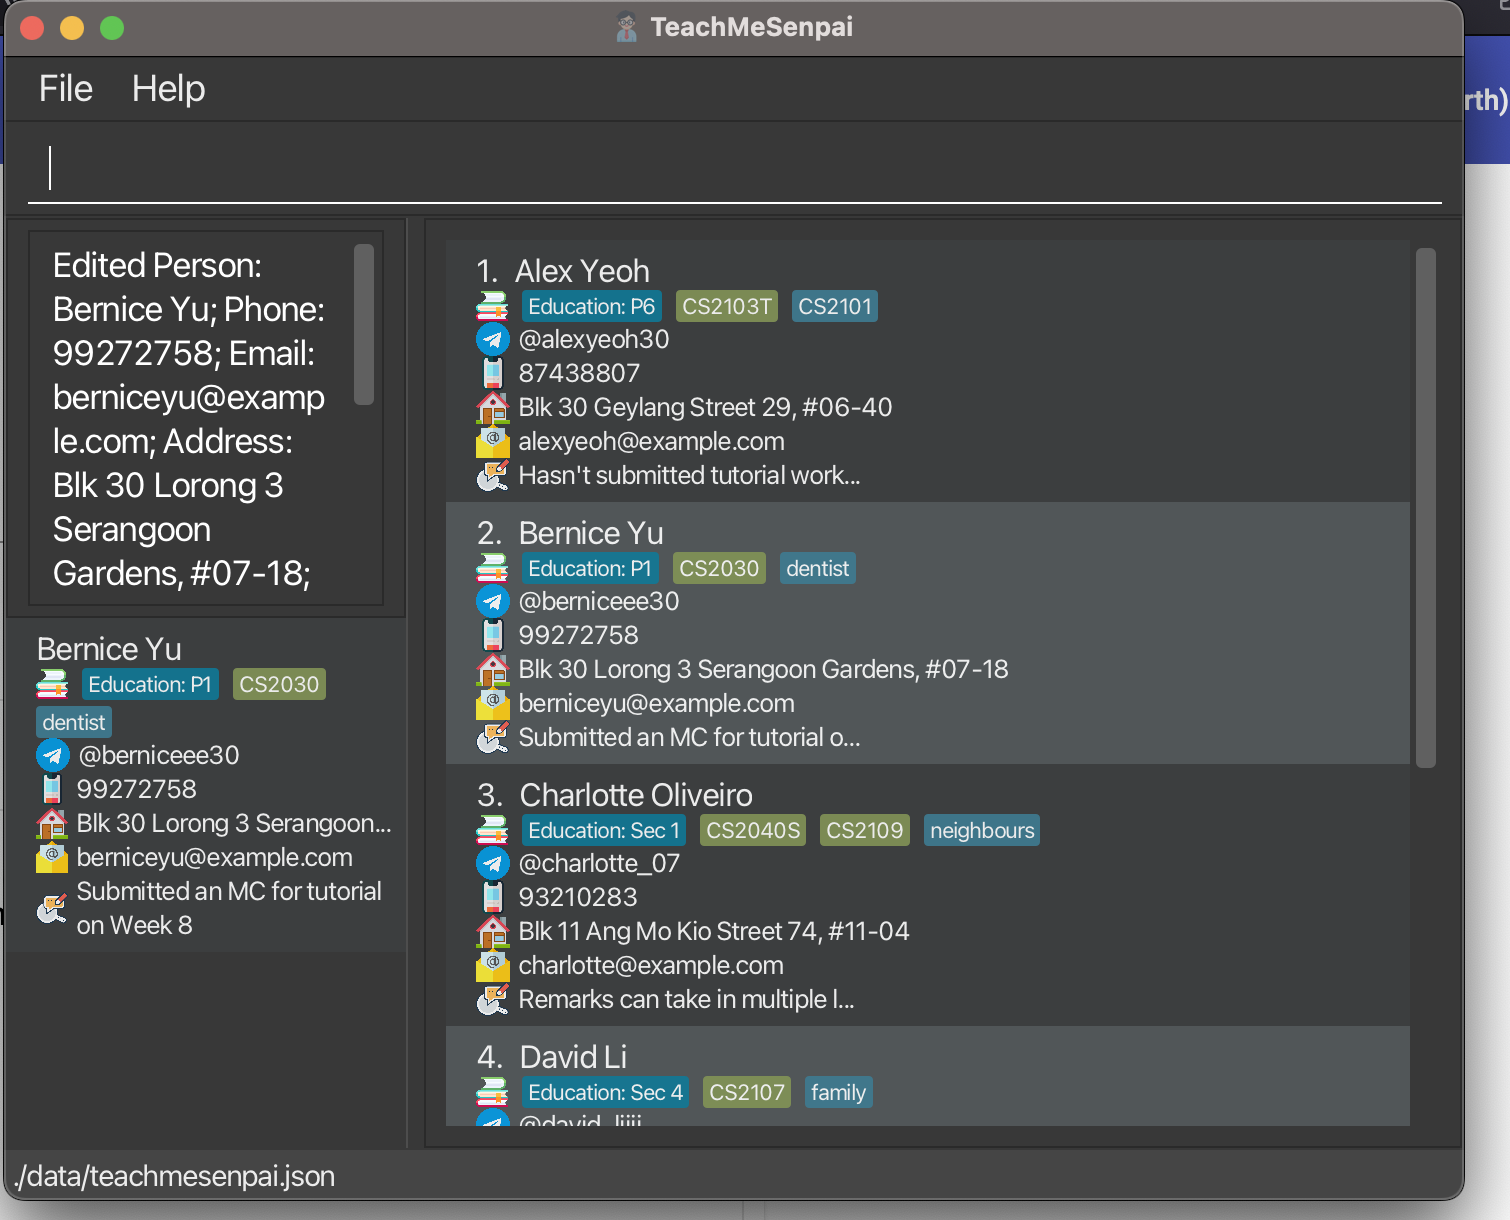1510x1220 pixels.
Task: Click the Telegram icon beside @berniceee30 in the list
Action: point(492,602)
